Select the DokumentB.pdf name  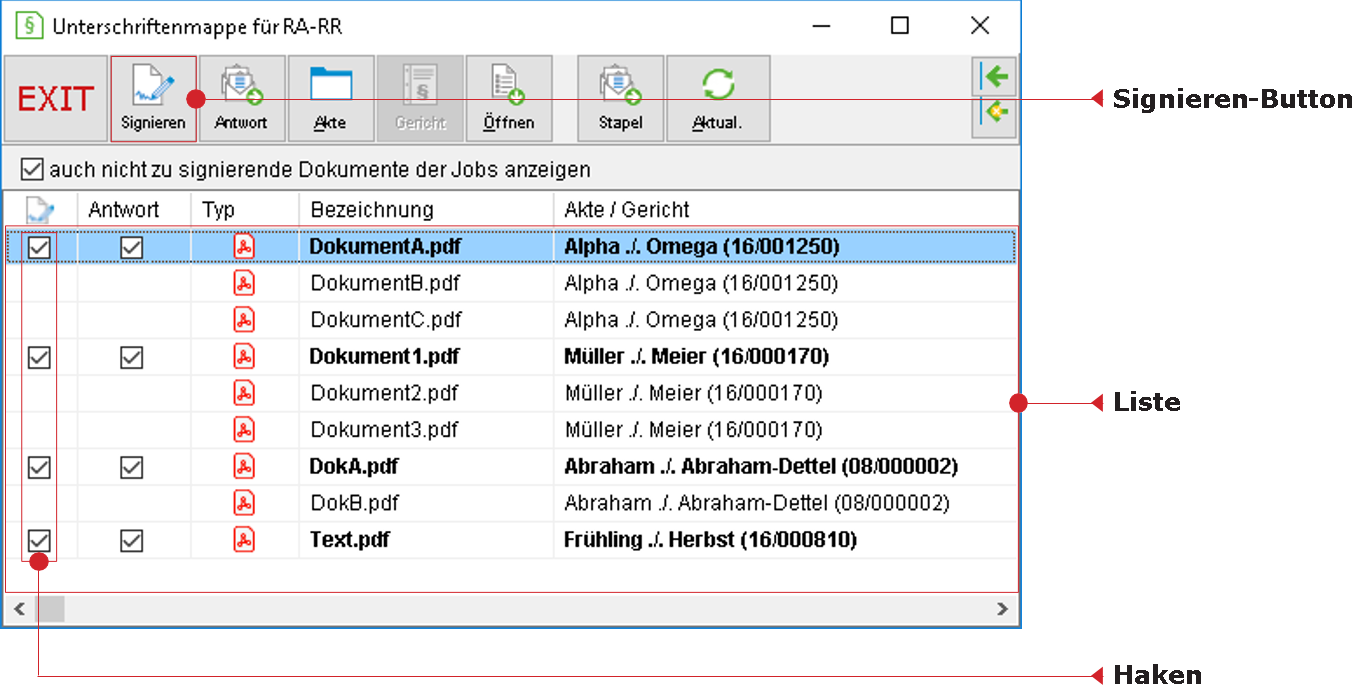[385, 283]
